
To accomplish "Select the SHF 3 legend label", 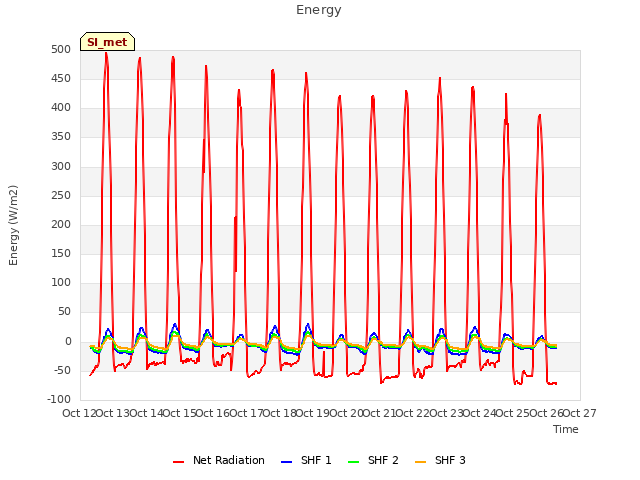I will click(x=450, y=460).
